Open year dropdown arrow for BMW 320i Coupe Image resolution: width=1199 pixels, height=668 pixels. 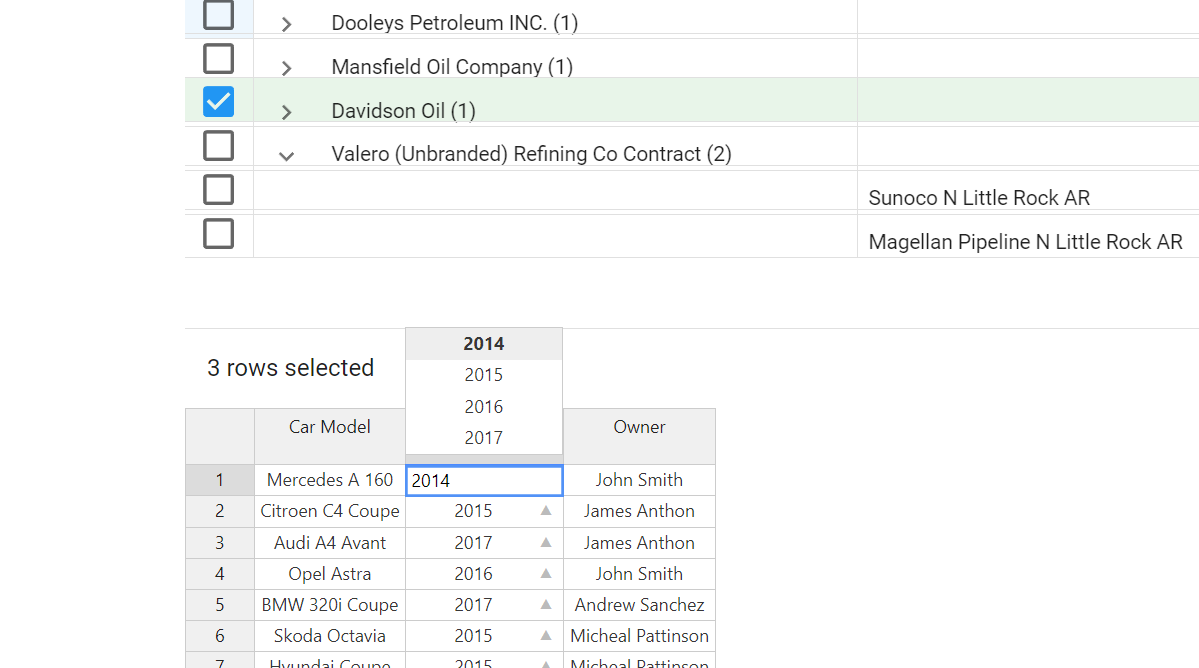coord(546,605)
